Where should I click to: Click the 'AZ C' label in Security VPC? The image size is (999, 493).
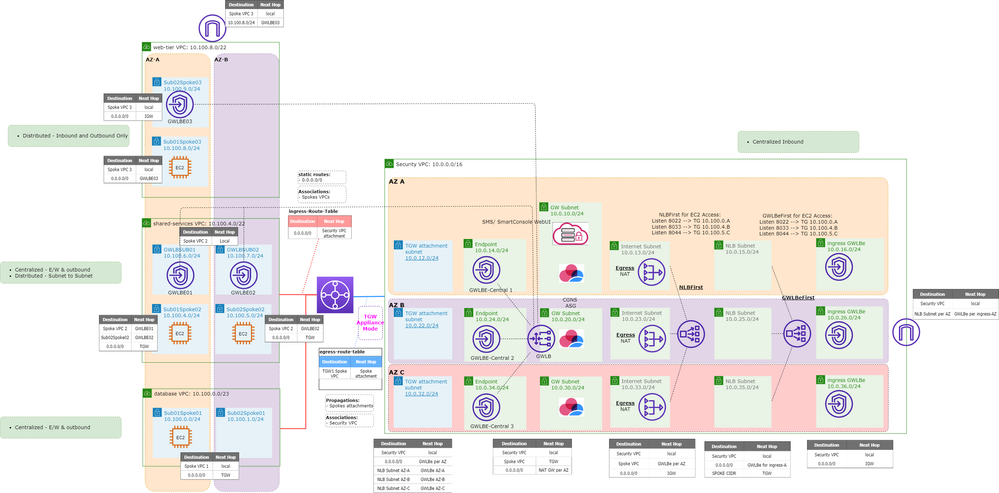[396, 373]
